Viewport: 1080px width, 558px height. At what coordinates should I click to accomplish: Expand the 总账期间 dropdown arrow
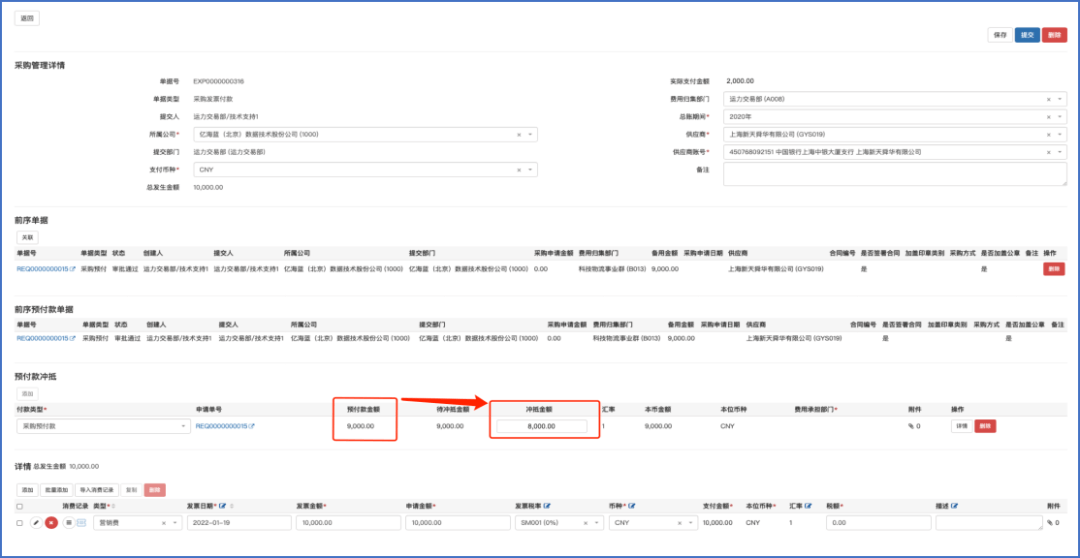[x=1059, y=117]
